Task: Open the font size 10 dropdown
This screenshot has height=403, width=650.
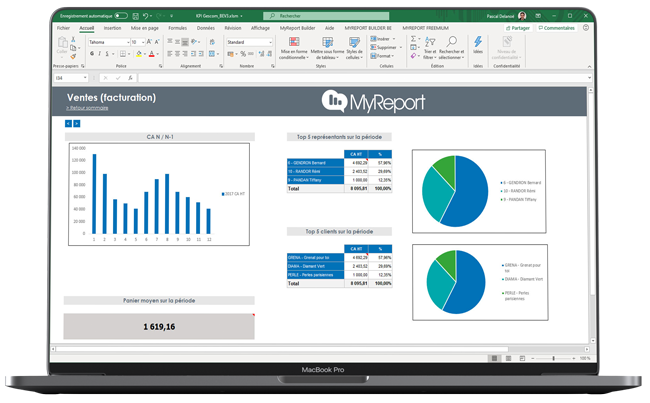Action: tap(143, 42)
